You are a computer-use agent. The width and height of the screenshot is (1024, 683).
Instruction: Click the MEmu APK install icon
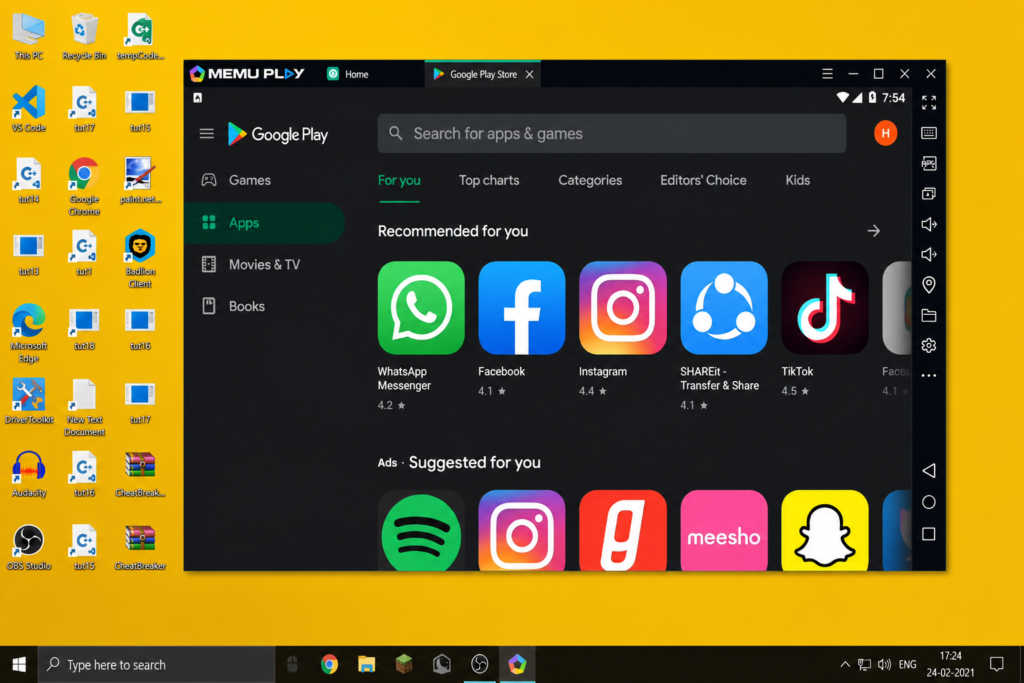929,163
